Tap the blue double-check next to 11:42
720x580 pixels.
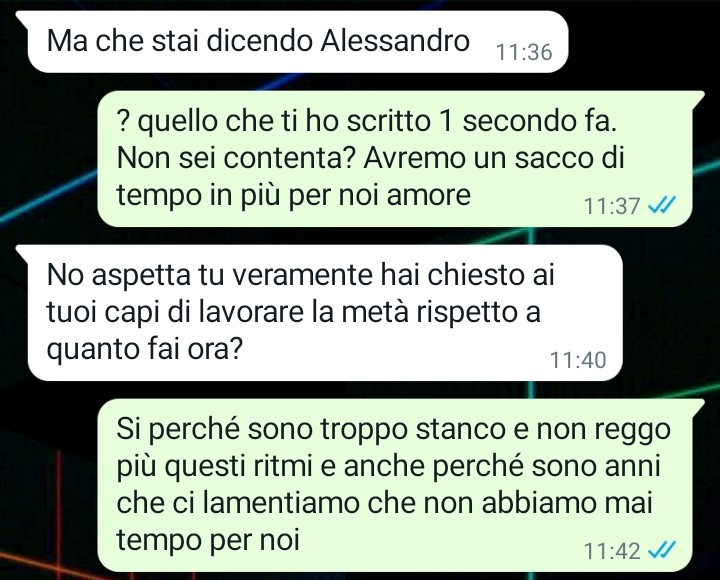[662, 549]
